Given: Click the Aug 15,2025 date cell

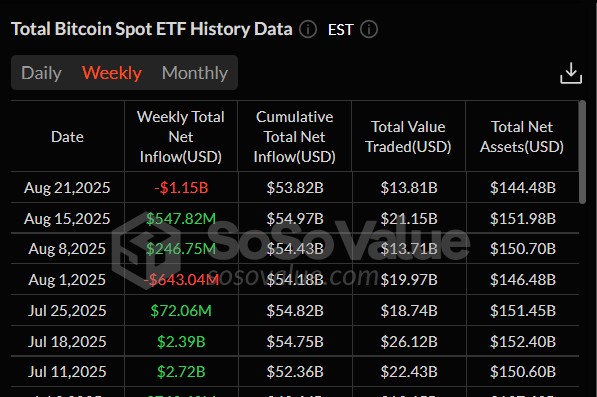Looking at the screenshot, I should pyautogui.click(x=67, y=218).
